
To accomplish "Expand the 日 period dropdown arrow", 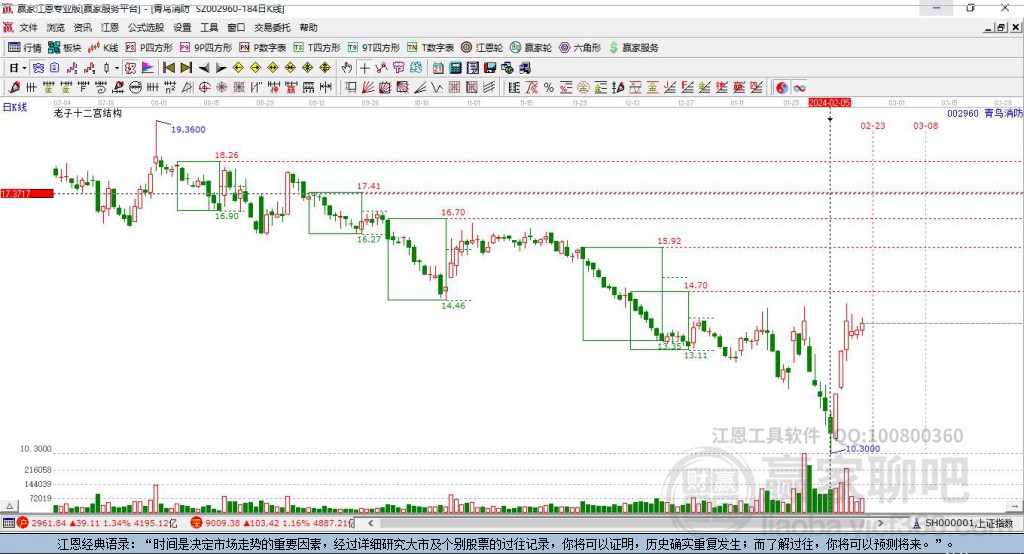I will [x=24, y=68].
